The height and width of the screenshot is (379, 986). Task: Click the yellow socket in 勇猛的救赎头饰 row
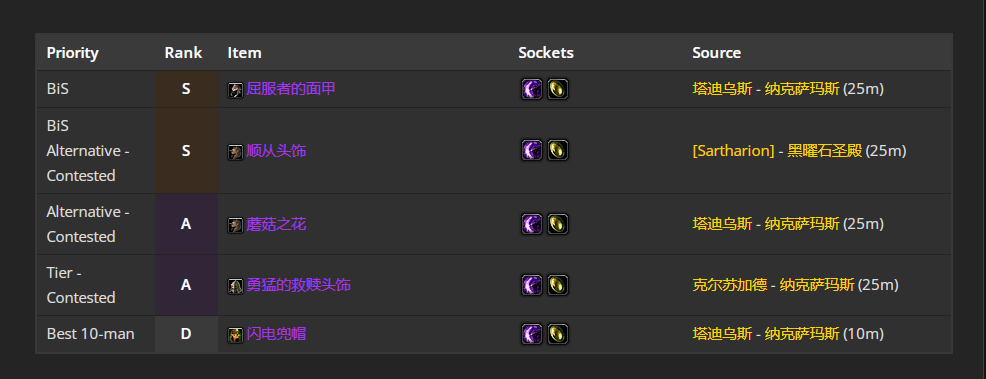(558, 285)
